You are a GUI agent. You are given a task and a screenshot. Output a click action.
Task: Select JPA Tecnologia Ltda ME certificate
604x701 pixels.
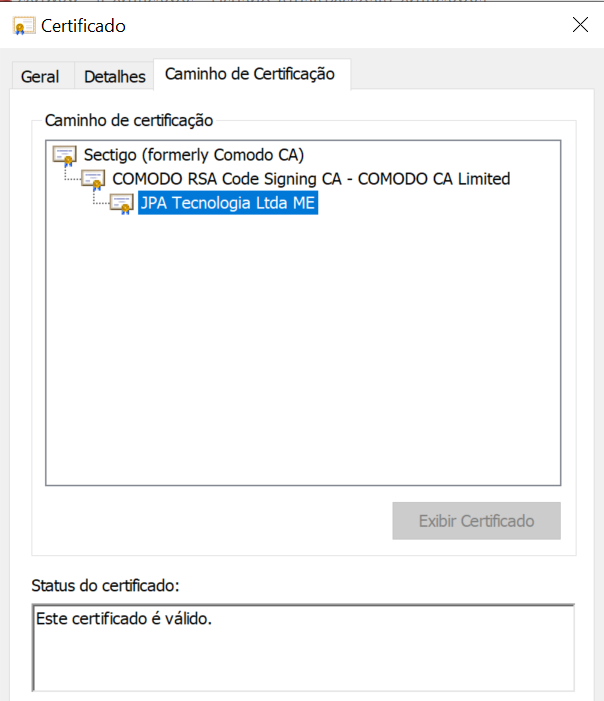coord(228,203)
